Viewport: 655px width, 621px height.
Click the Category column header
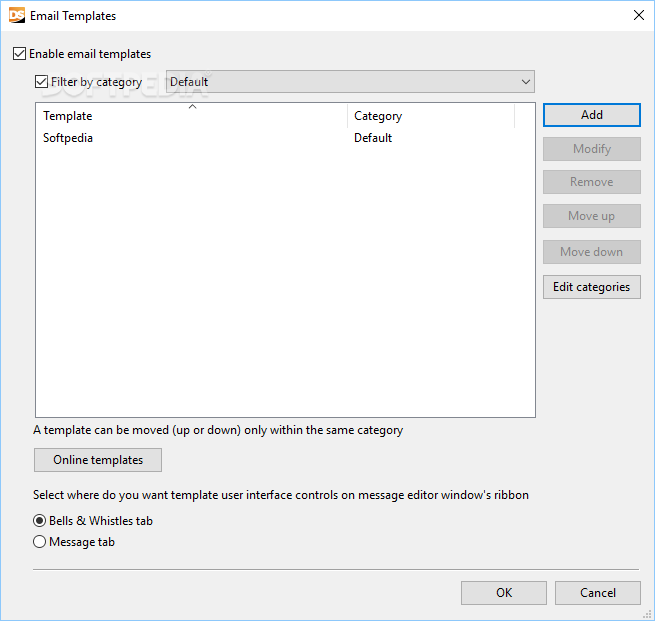point(431,116)
